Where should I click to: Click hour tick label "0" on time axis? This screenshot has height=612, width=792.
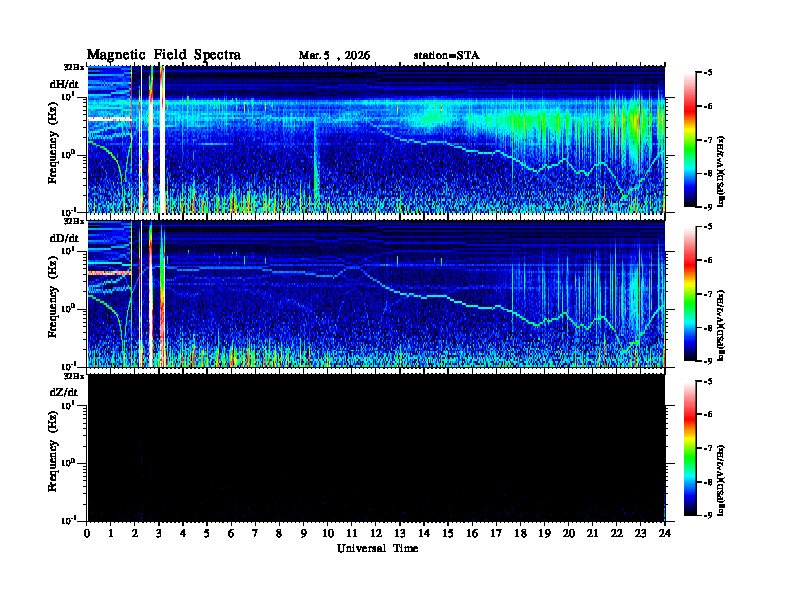87,534
